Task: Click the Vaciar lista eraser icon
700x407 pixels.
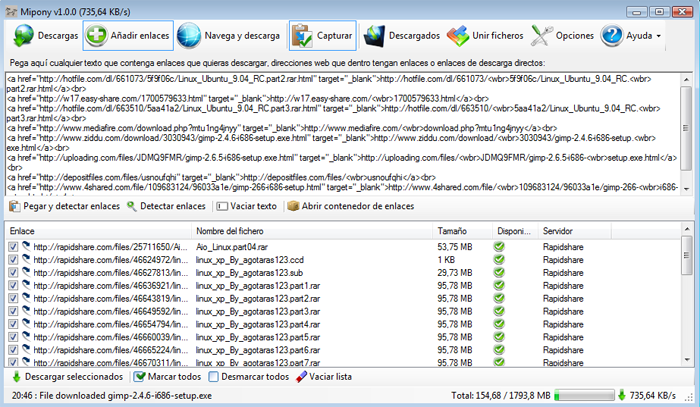Action: tap(301, 377)
